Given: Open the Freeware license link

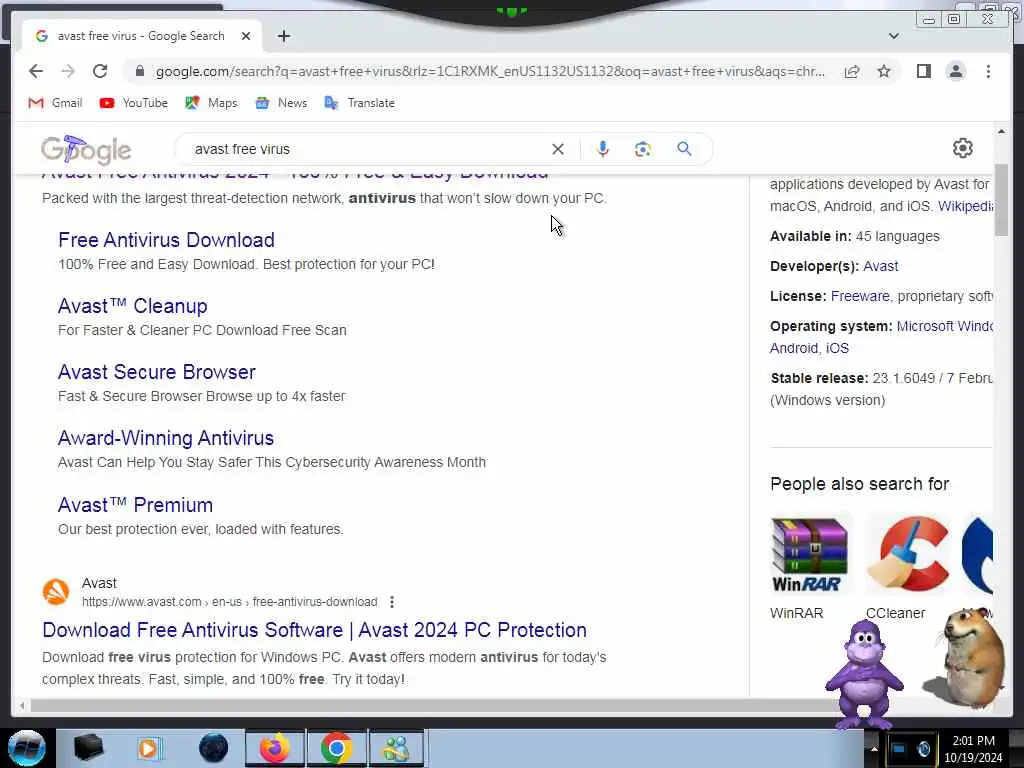Looking at the screenshot, I should tap(859, 296).
